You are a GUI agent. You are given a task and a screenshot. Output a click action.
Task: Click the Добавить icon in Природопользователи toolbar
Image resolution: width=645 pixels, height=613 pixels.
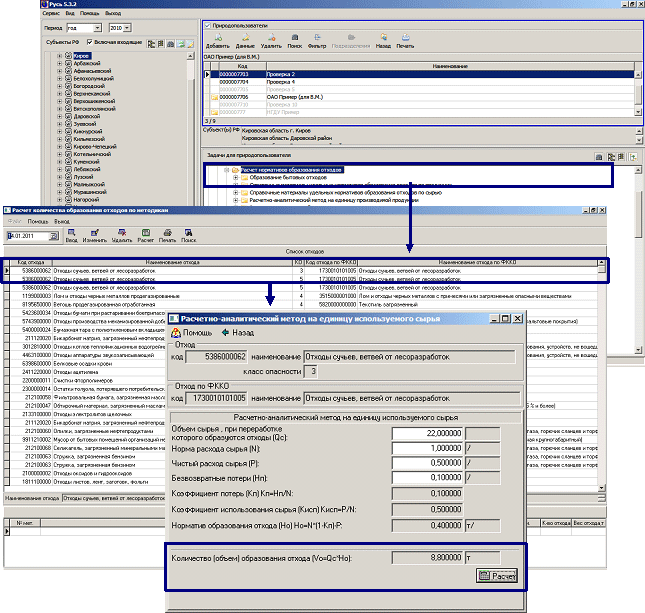(216, 41)
